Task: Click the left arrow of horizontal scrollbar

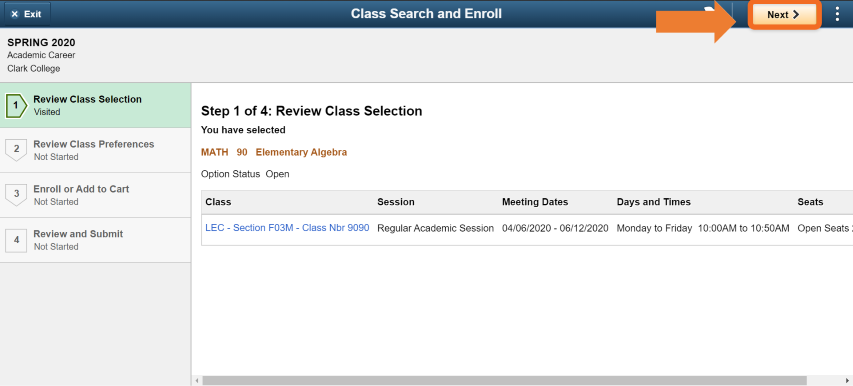Action: (197, 381)
